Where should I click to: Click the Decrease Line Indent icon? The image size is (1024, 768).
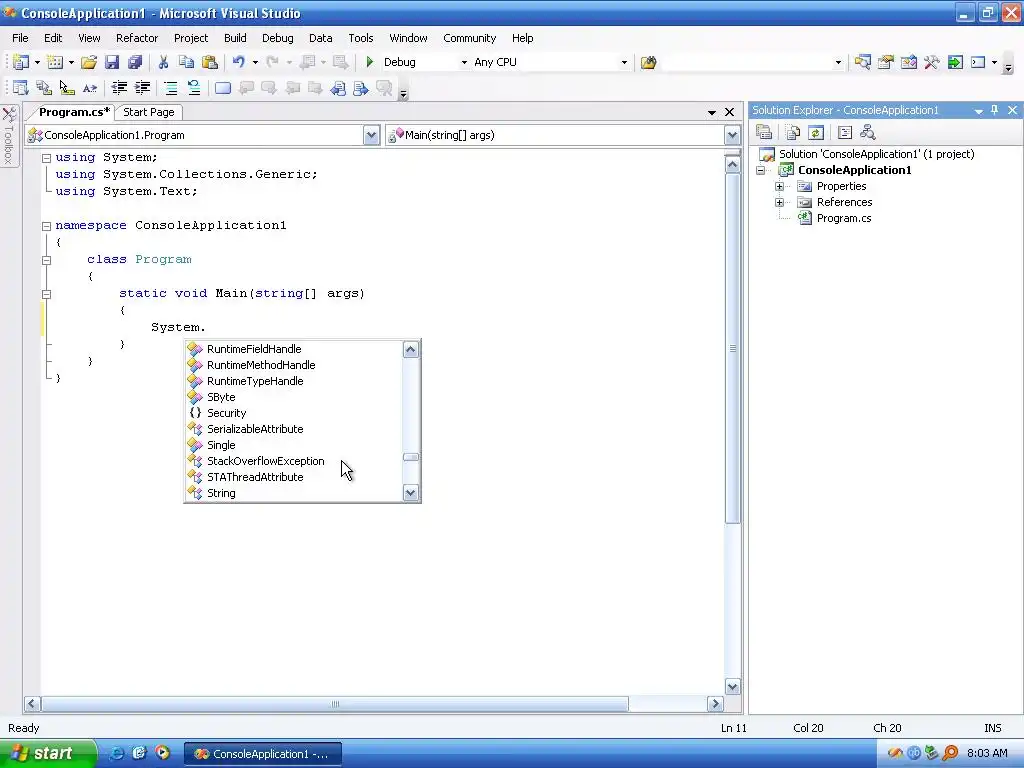[119, 88]
